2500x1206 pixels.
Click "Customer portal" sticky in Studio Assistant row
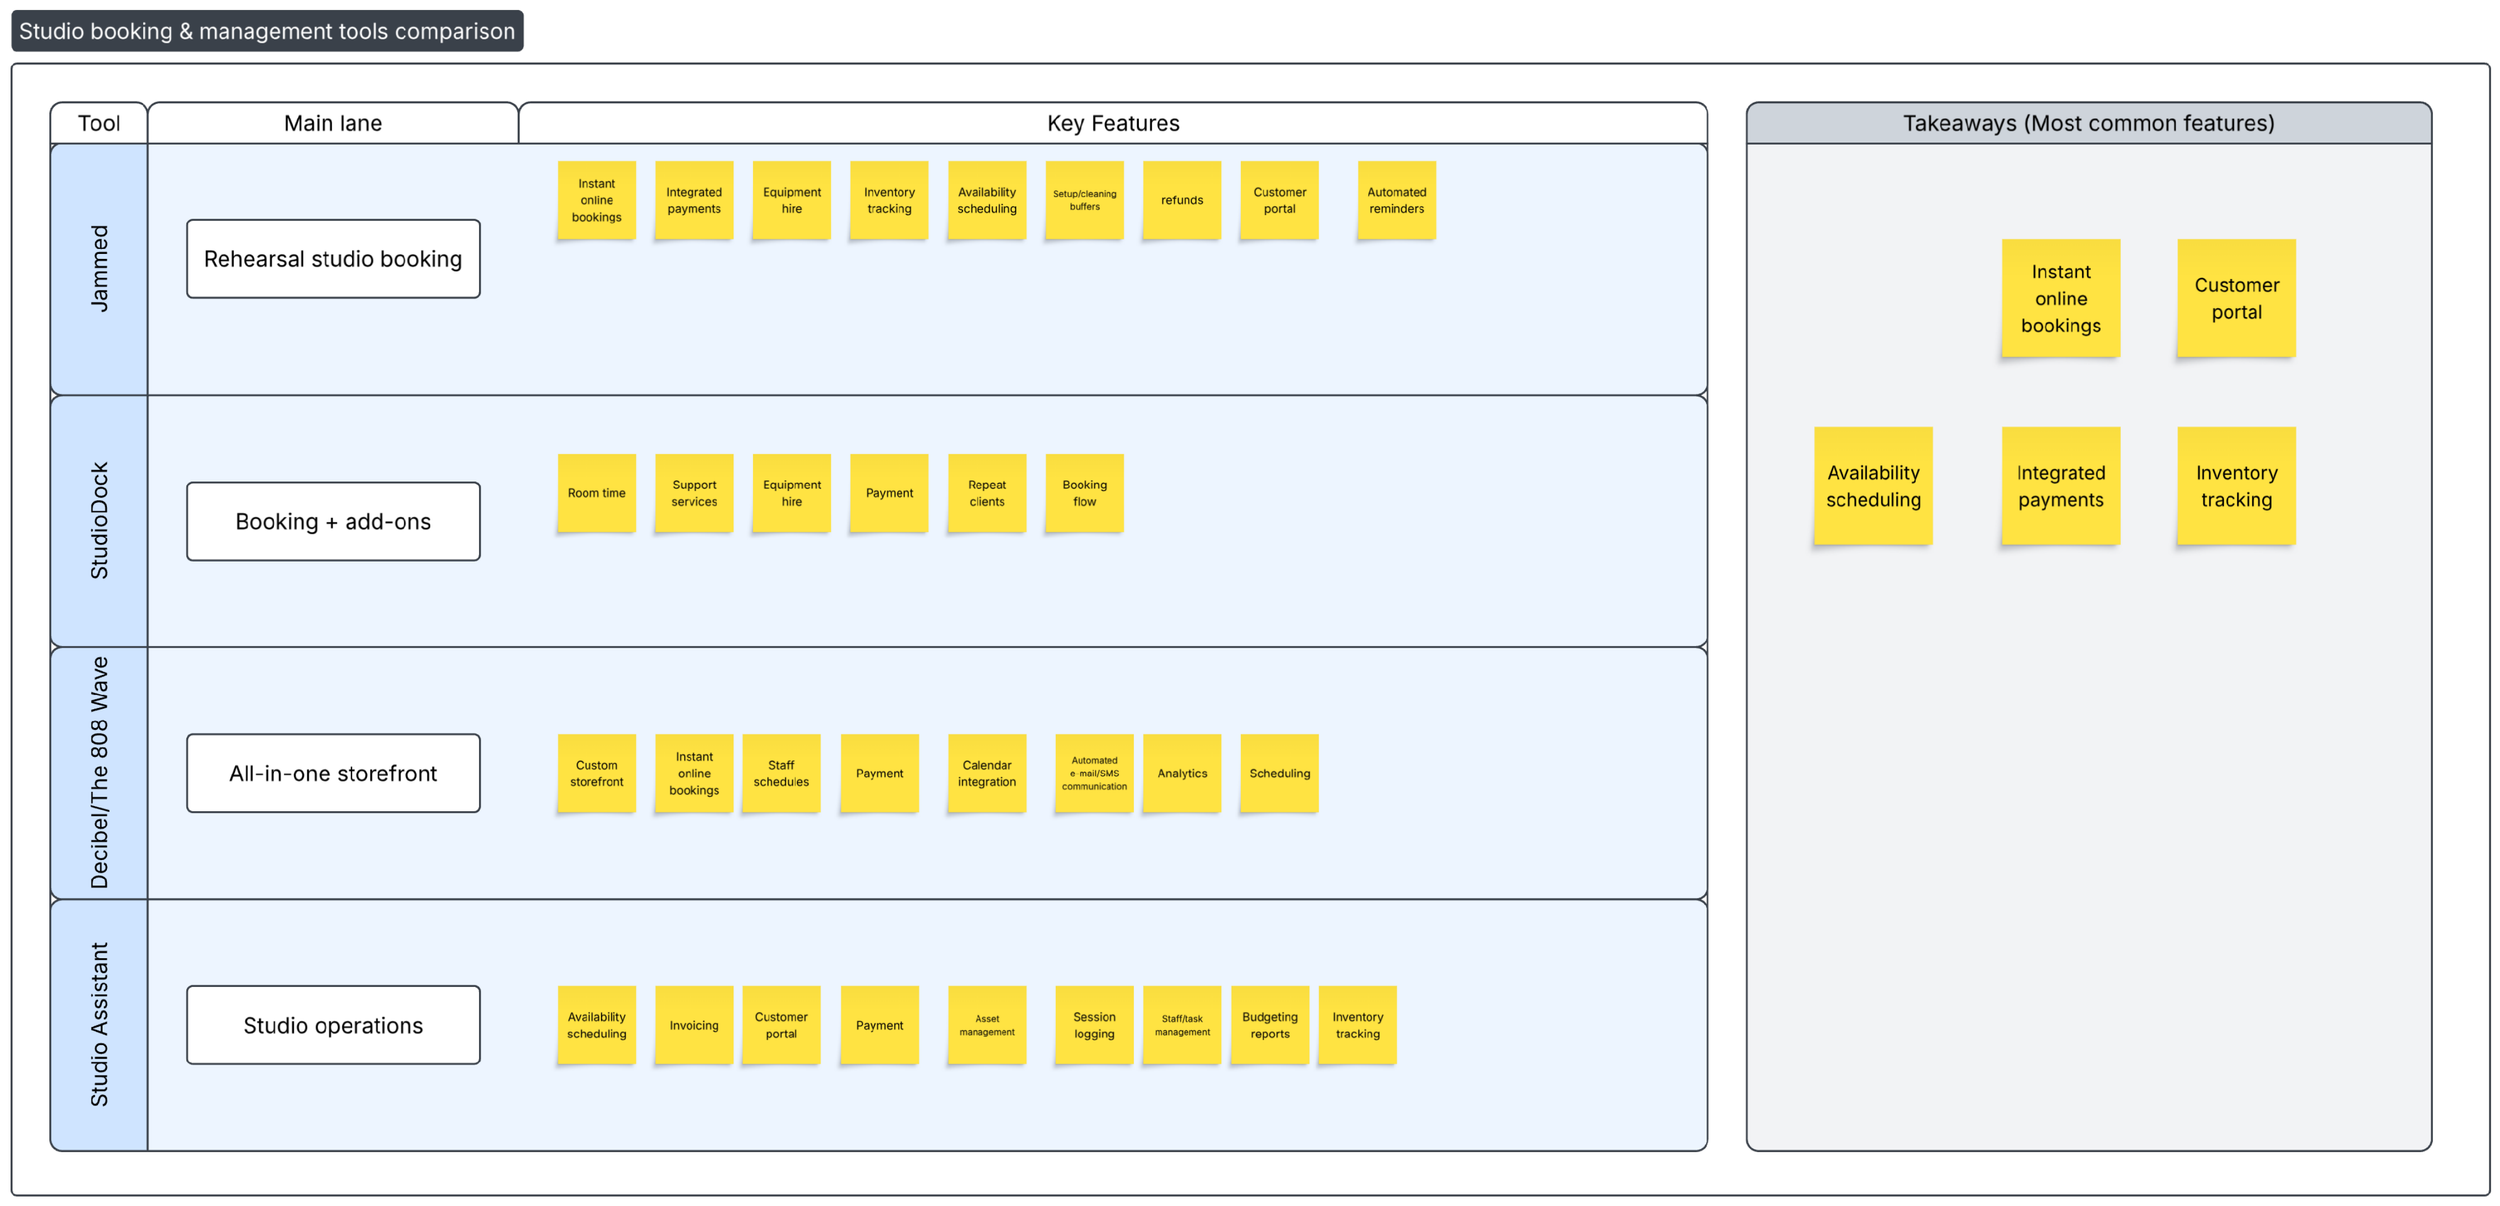click(781, 1025)
